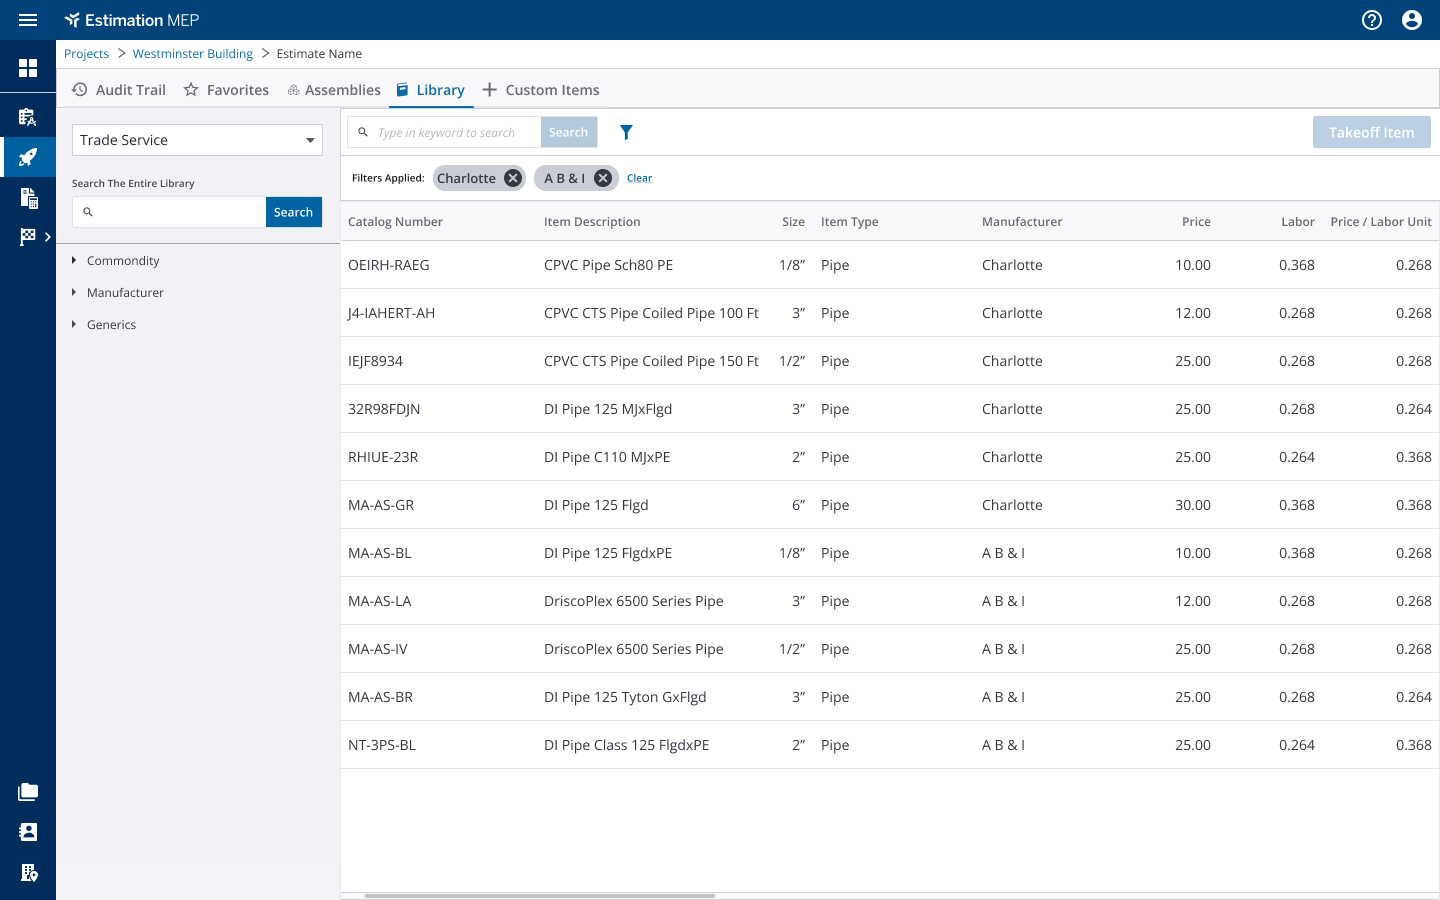1440x900 pixels.
Task: Click the Clear filters link
Action: [x=639, y=178]
